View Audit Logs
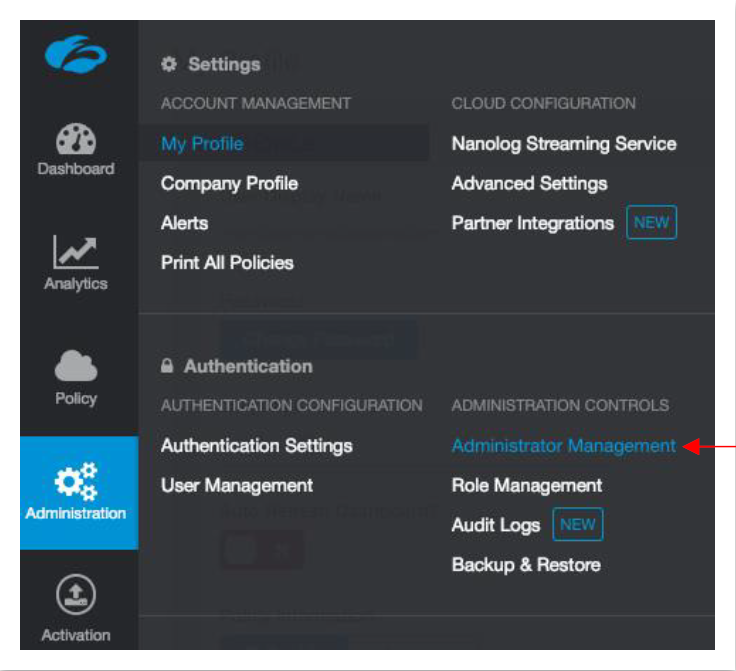The image size is (736, 671). click(495, 525)
